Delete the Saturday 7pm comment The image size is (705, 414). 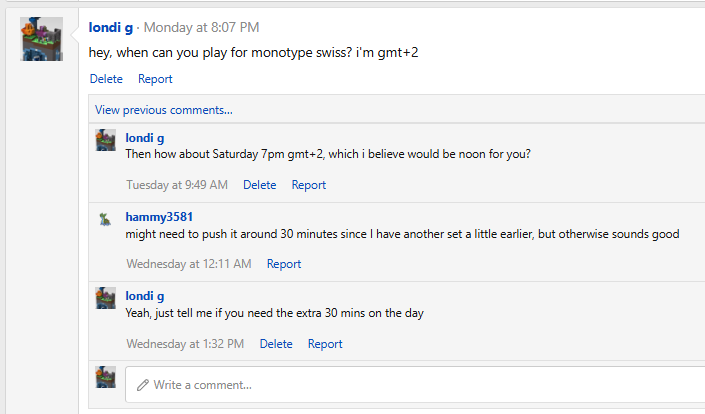(x=260, y=185)
